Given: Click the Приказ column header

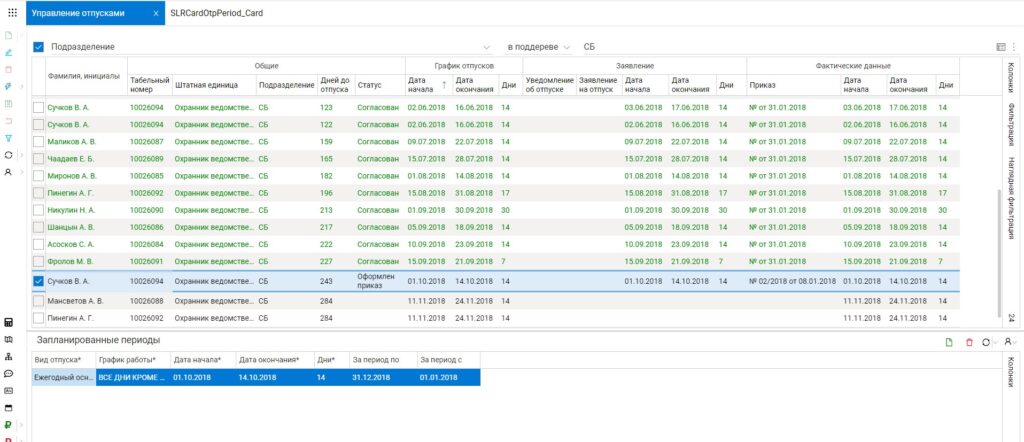Looking at the screenshot, I should (x=793, y=85).
